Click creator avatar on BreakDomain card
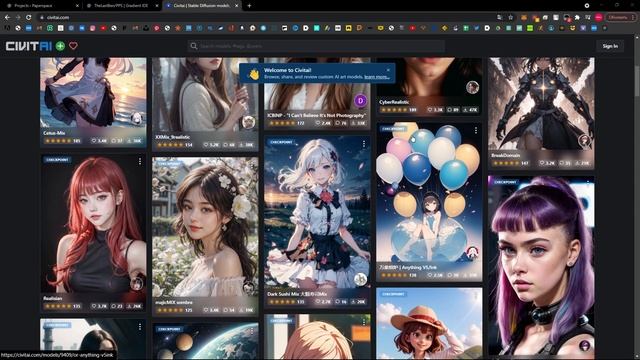The image size is (640, 360). point(584,141)
